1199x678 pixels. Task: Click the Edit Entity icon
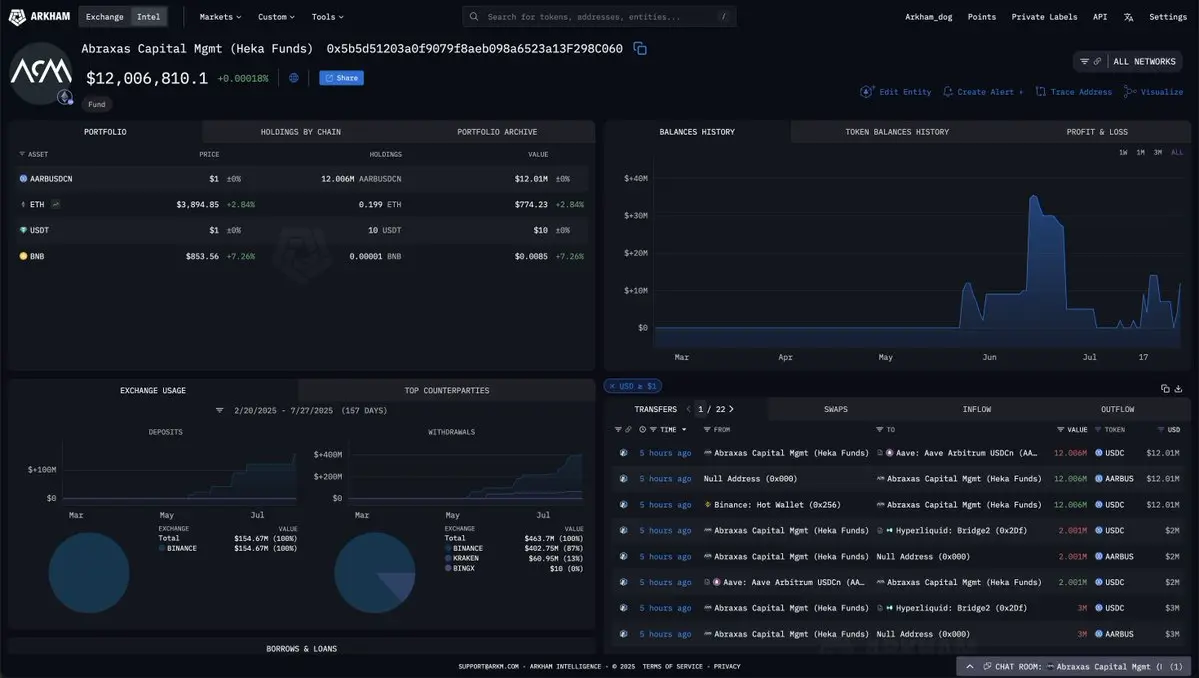pyautogui.click(x=866, y=92)
